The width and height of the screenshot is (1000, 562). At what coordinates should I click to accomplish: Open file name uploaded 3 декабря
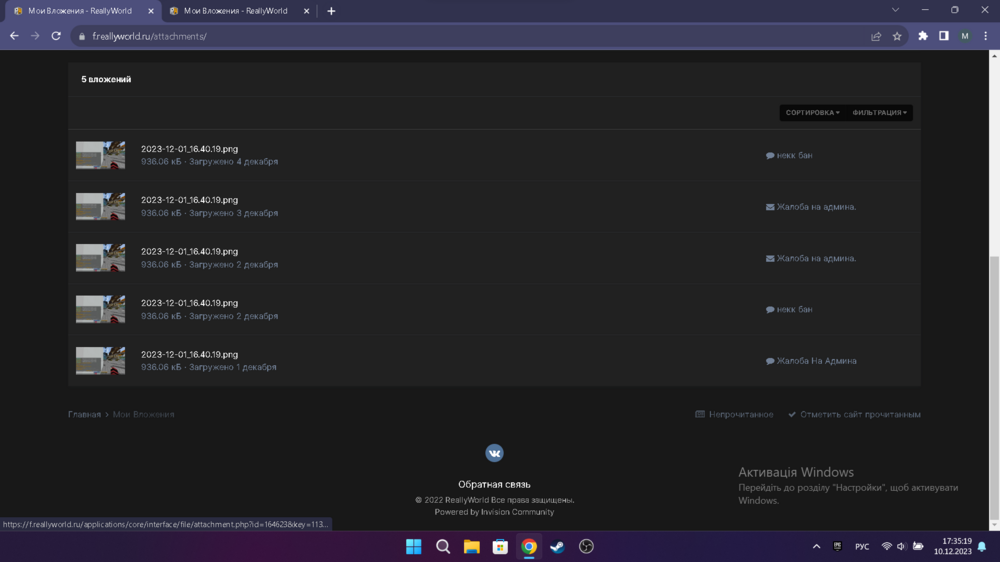tap(189, 200)
